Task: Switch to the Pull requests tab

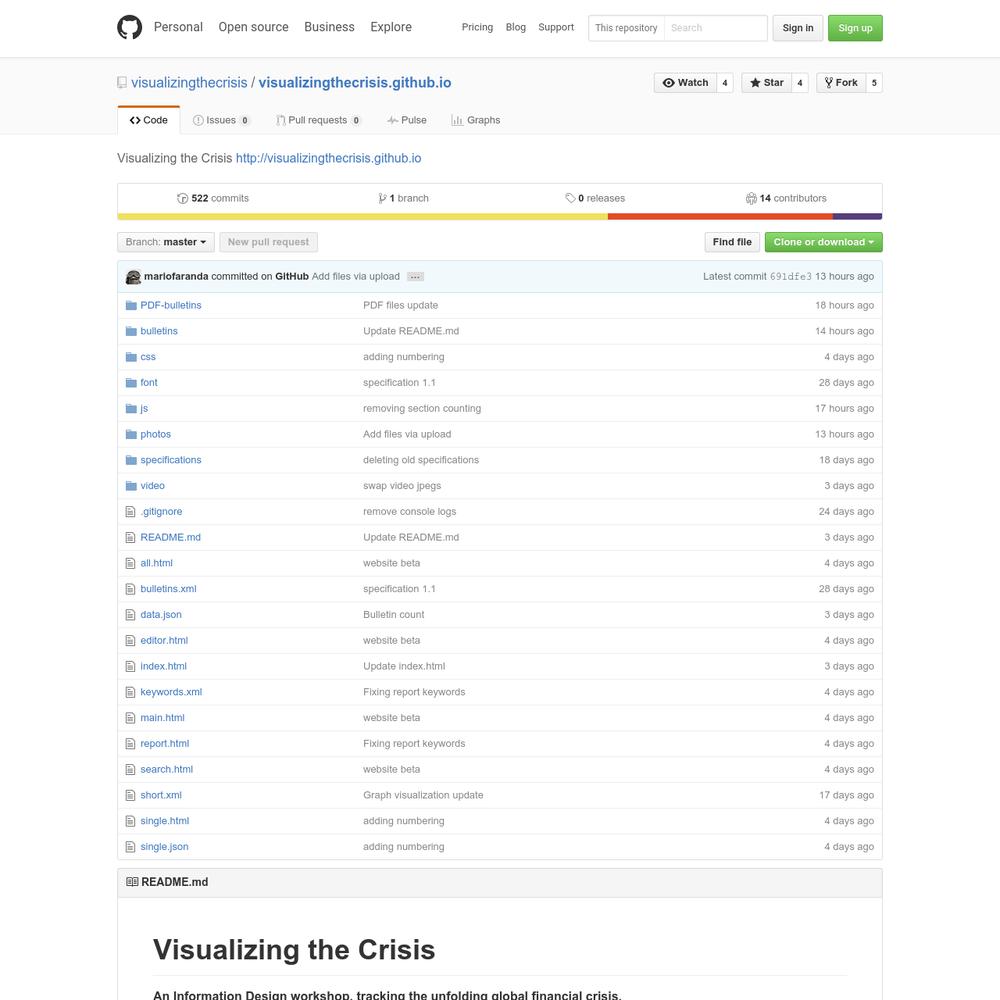Action: click(x=318, y=120)
